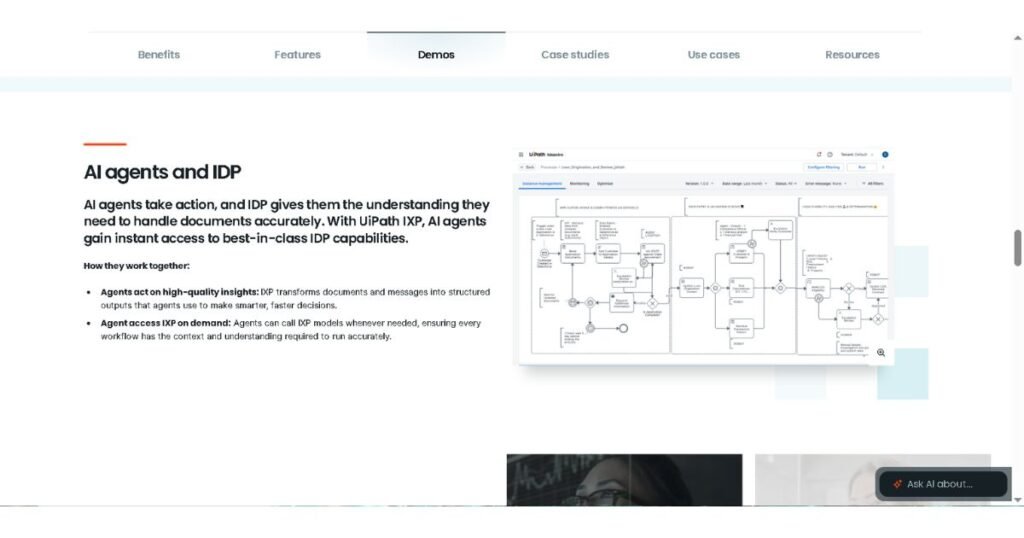Click the "AI agents and IDP" heading
Viewport: 1024px width, 538px height.
(x=162, y=172)
